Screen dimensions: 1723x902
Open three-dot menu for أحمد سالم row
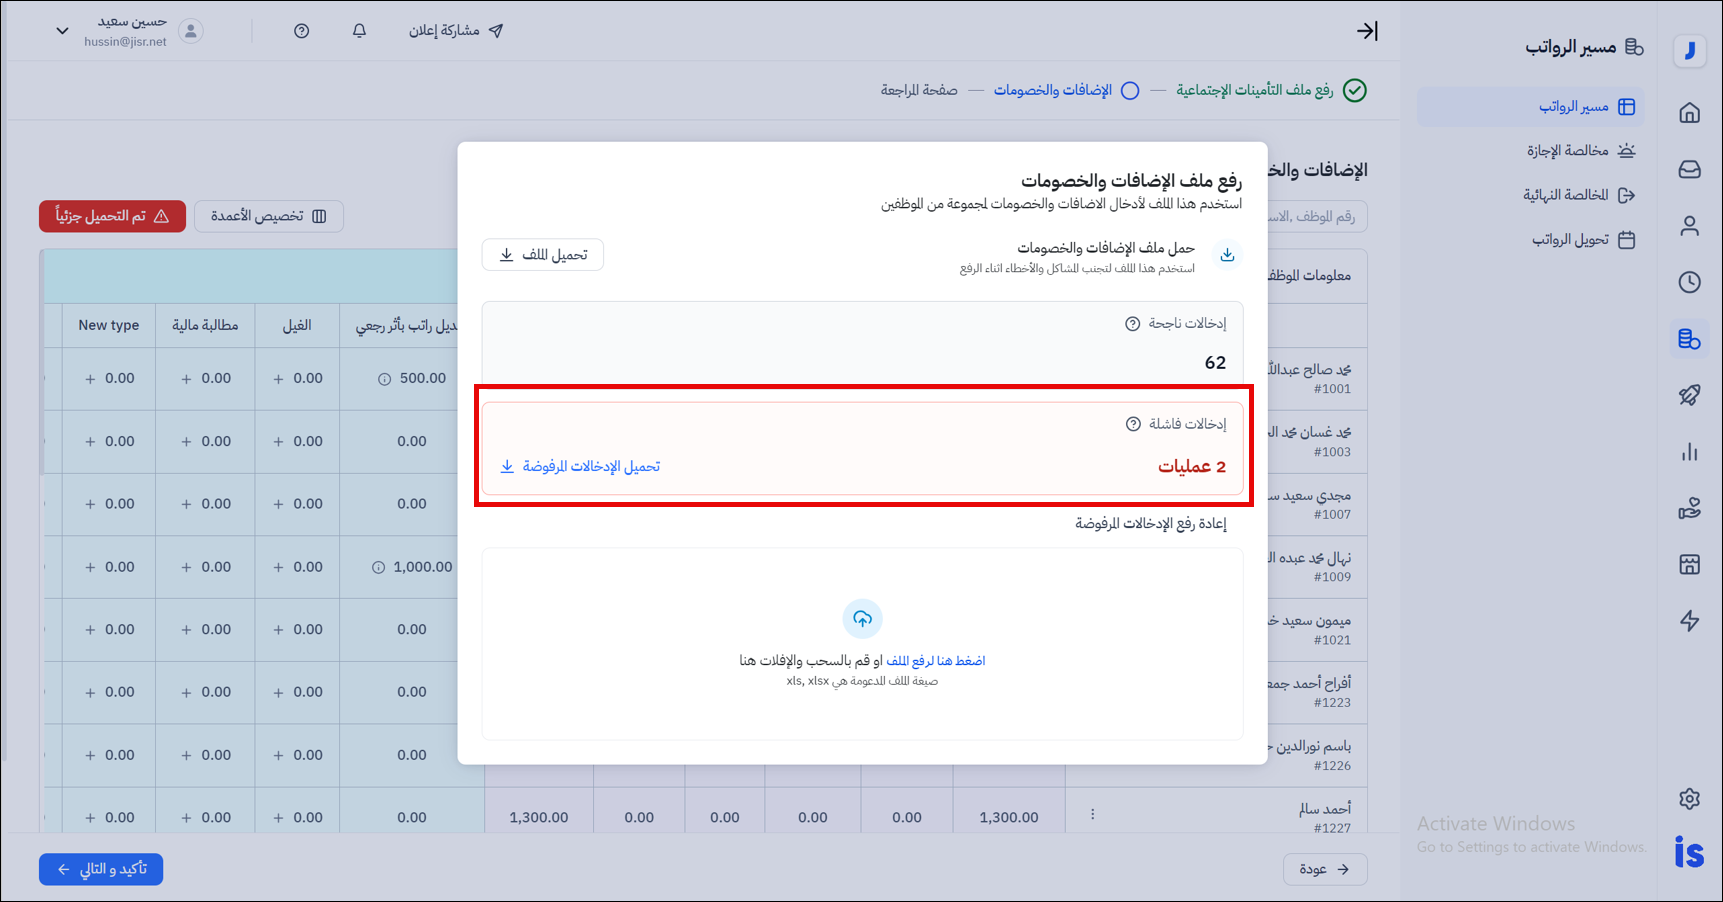[x=1092, y=815]
